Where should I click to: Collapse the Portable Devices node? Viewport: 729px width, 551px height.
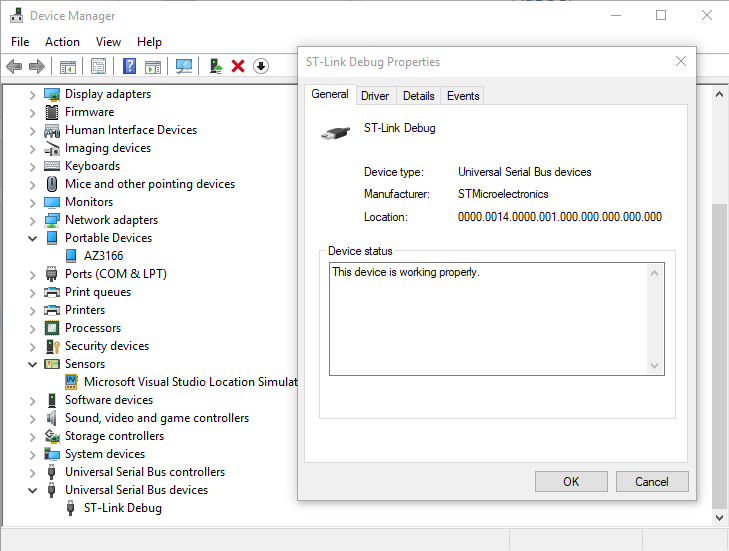(x=33, y=239)
